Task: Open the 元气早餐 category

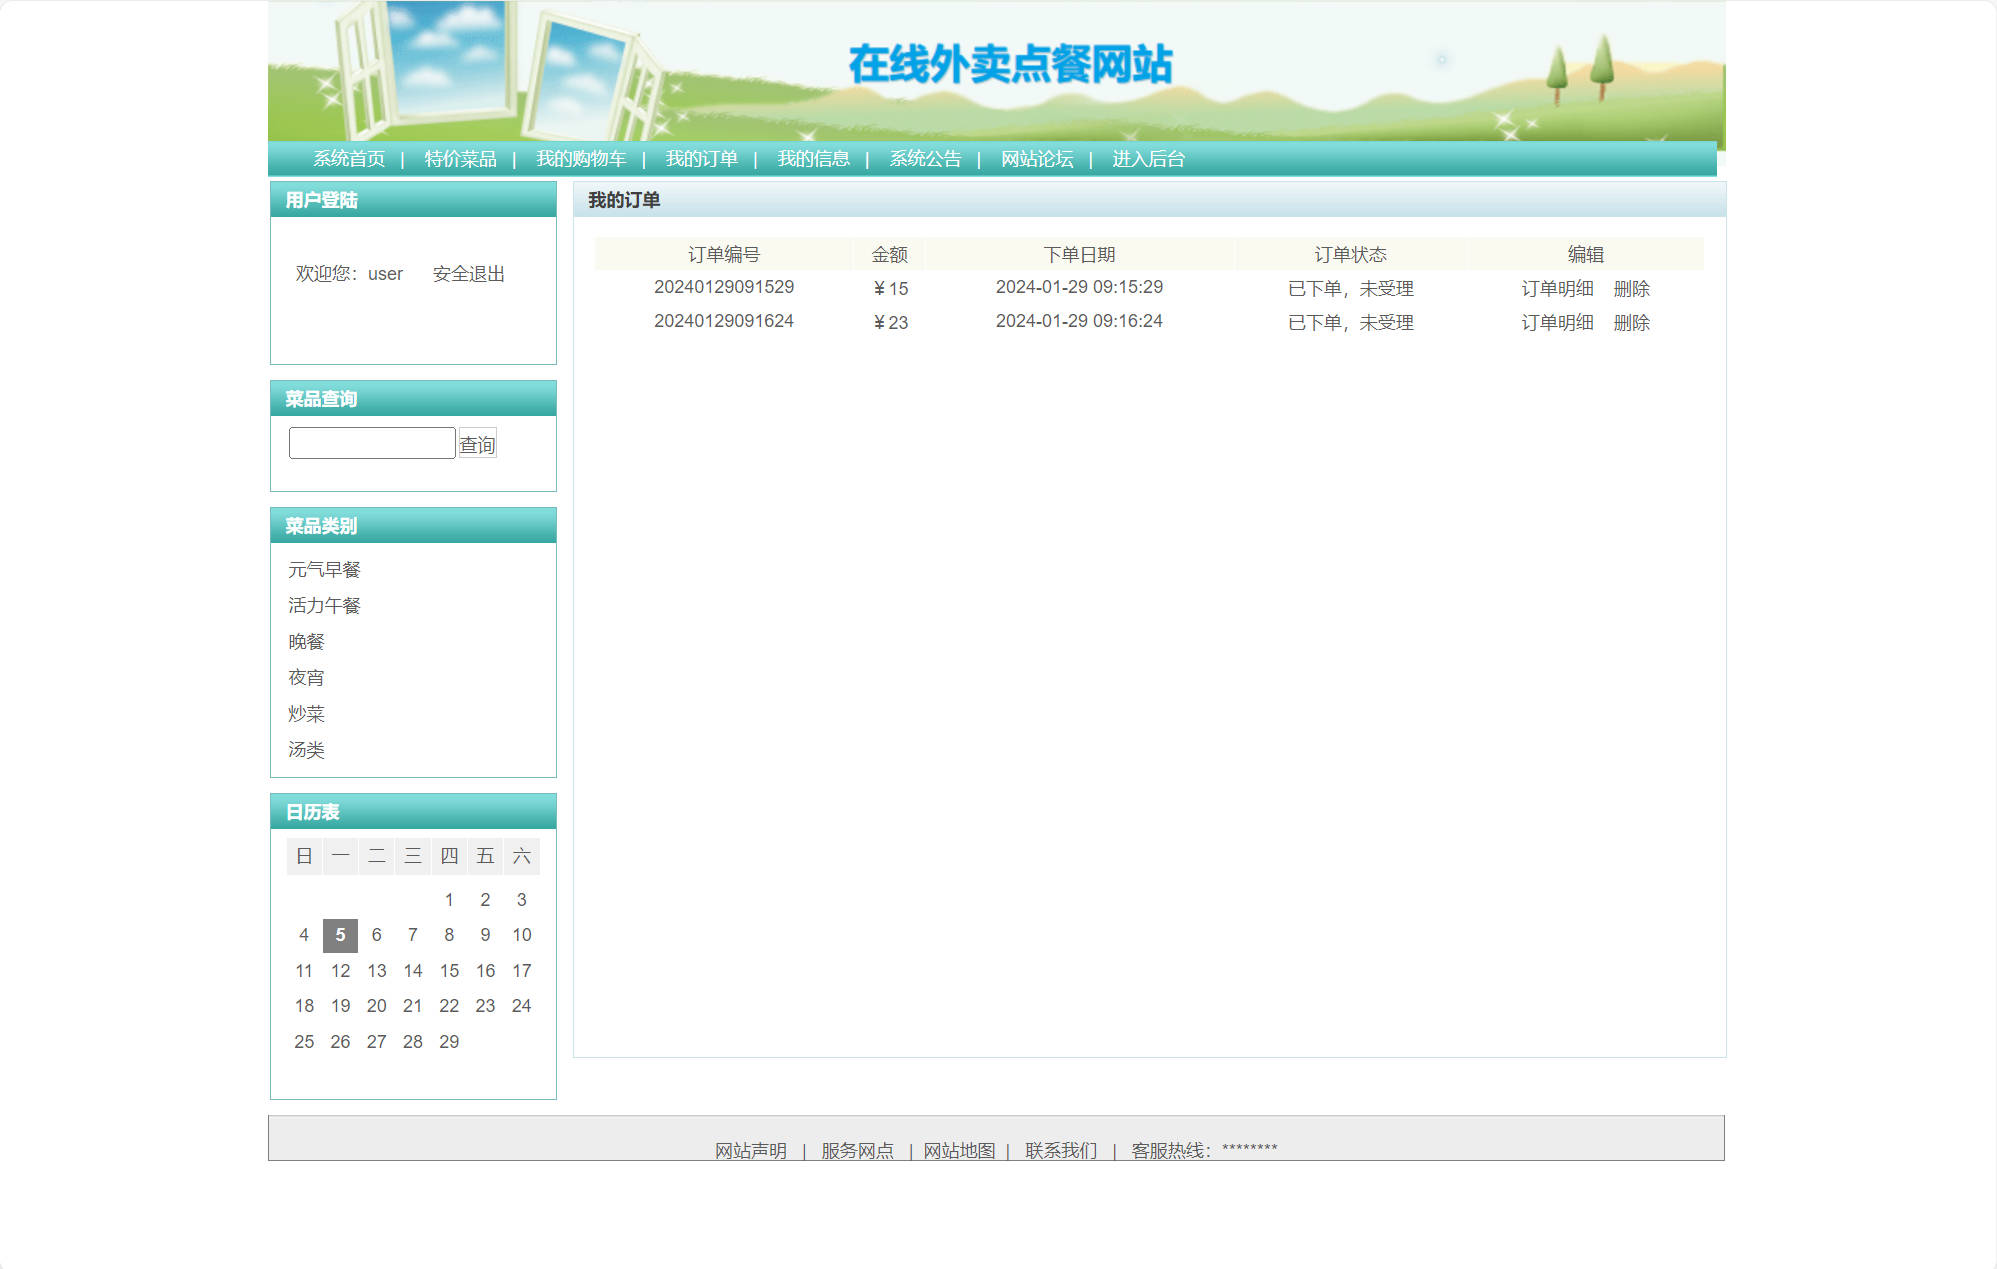Action: point(324,569)
